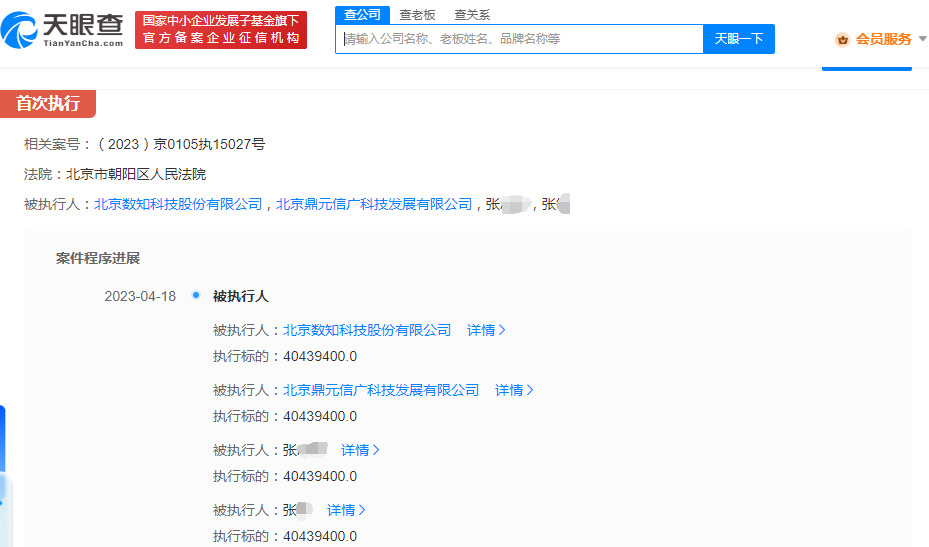Open 北京鼎元信广科技发展有限公司 link under 案件程序进展
The image size is (929, 547).
(381, 390)
